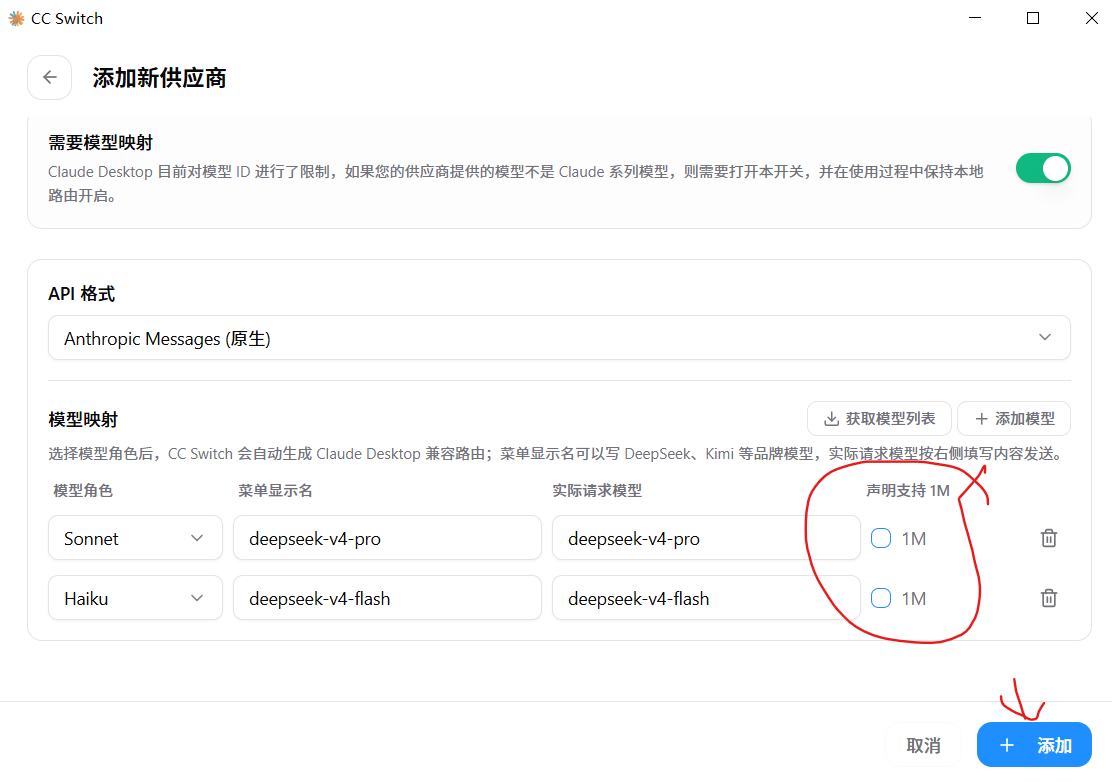Click the 取消 button
The width and height of the screenshot is (1112, 782).
click(923, 745)
